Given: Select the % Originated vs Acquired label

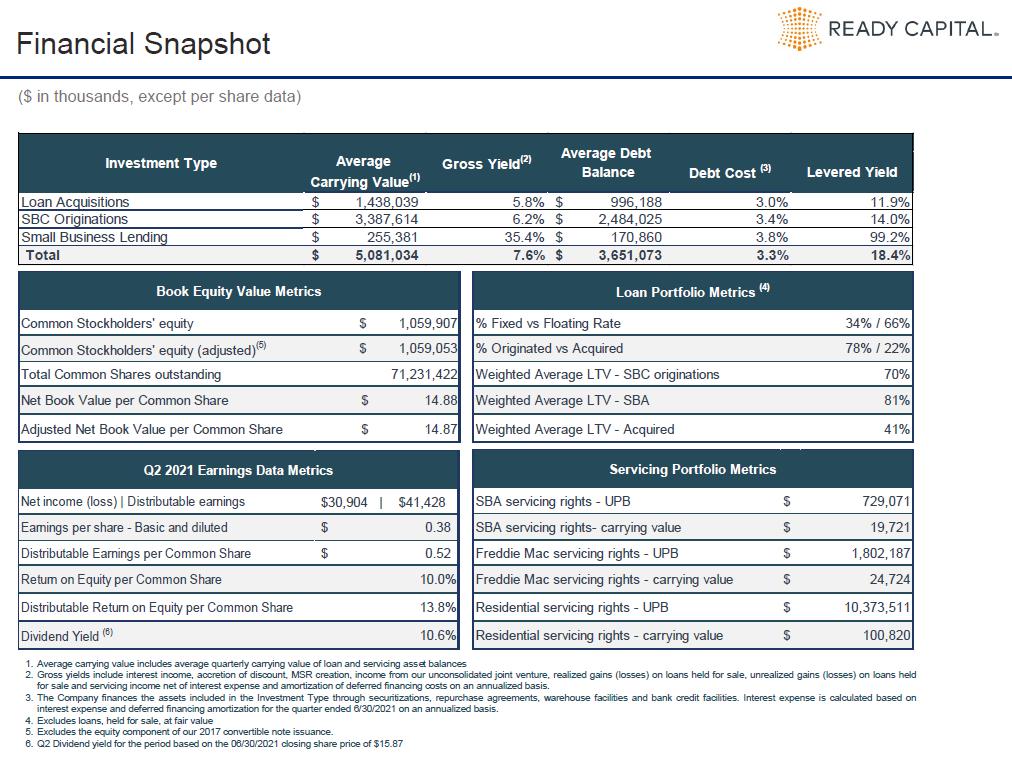Looking at the screenshot, I should click(549, 349).
